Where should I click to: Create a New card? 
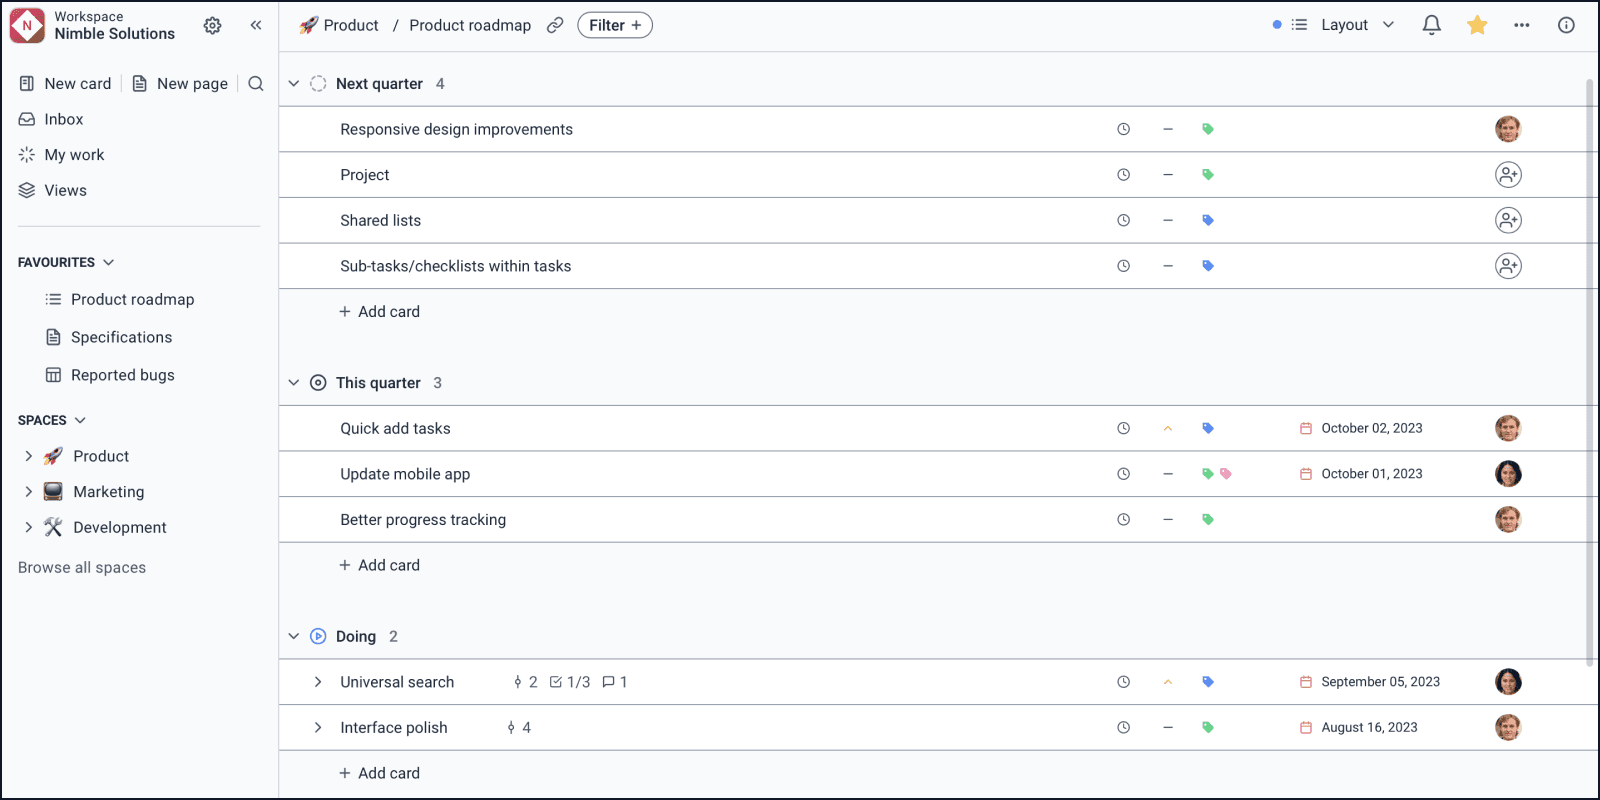(x=66, y=84)
